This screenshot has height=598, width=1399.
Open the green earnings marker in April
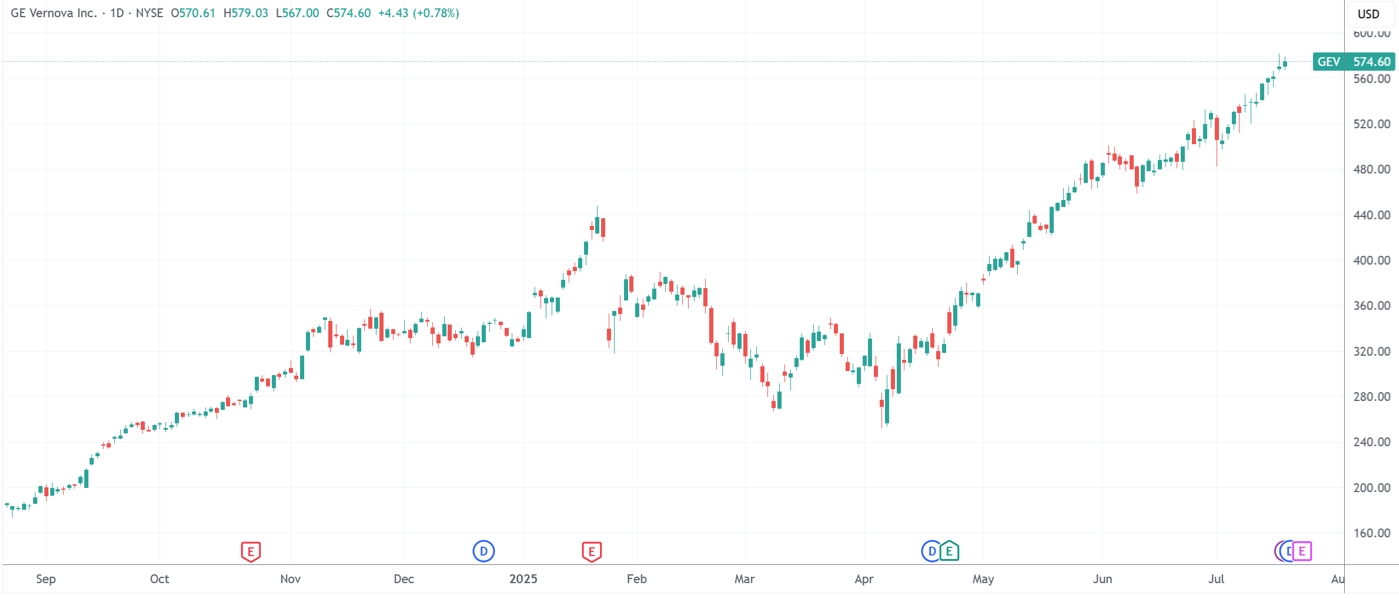click(x=948, y=550)
